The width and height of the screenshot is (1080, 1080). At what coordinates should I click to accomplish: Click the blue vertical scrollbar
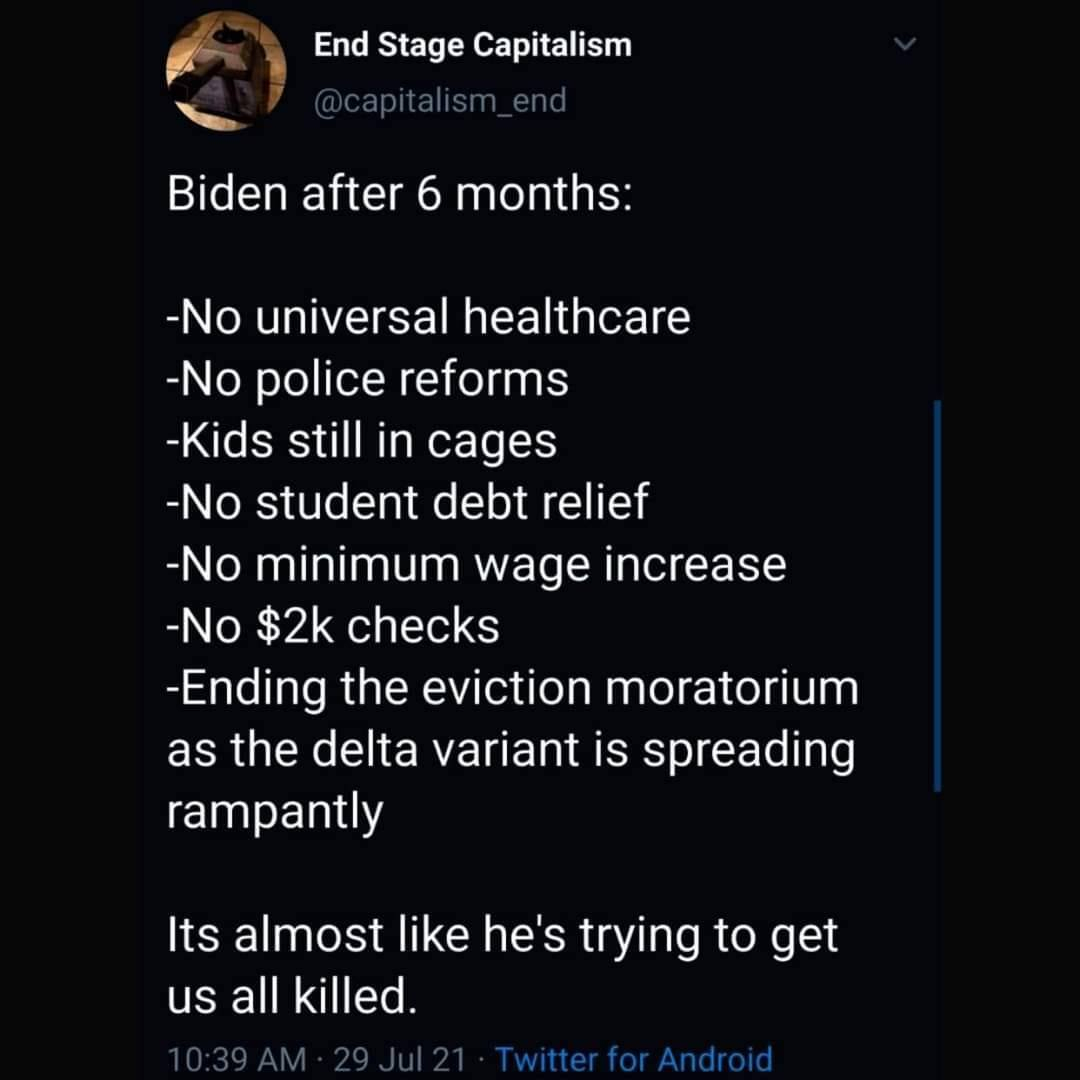pos(937,596)
